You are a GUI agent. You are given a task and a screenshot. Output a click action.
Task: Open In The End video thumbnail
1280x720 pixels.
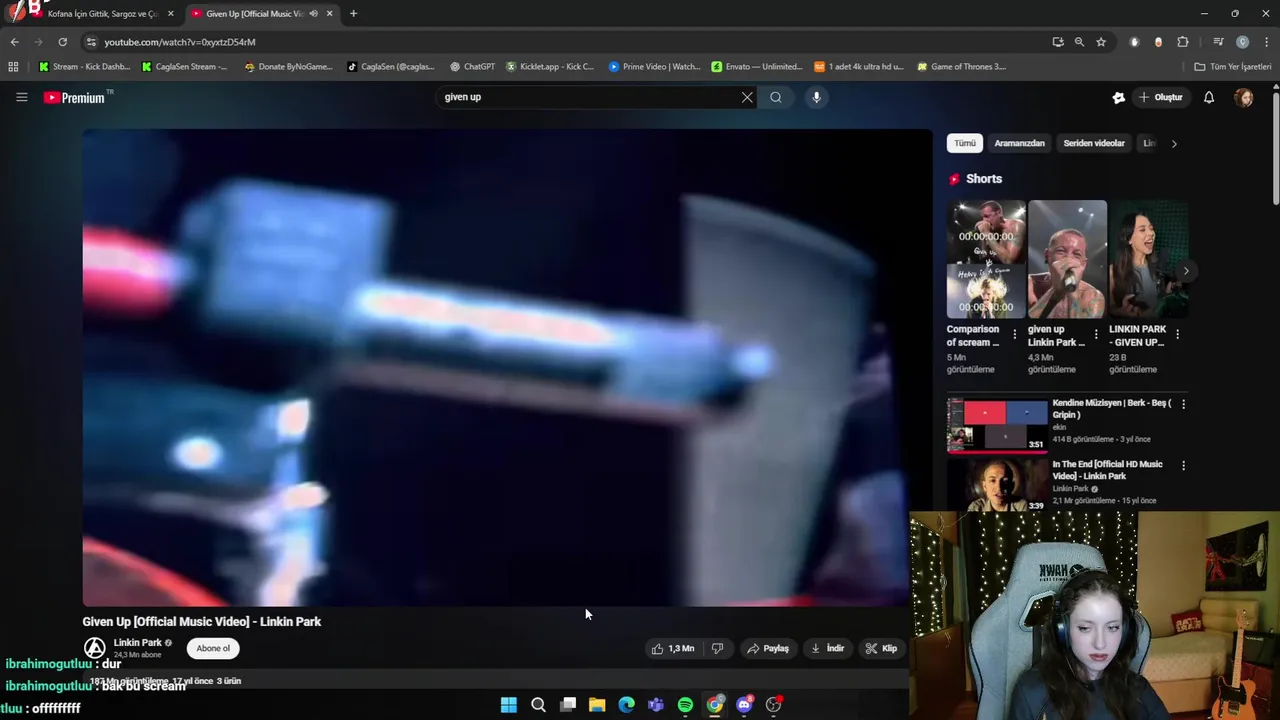pos(997,485)
